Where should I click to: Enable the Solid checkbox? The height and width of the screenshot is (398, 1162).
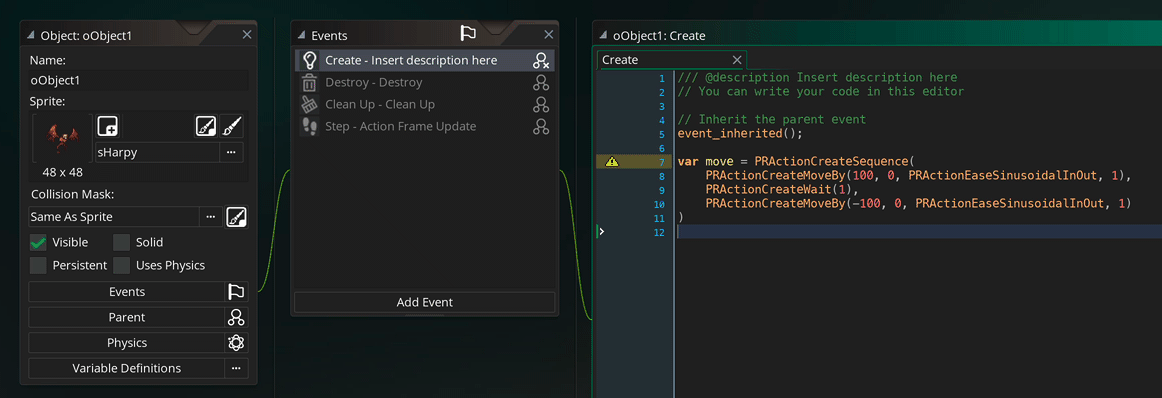pos(122,242)
